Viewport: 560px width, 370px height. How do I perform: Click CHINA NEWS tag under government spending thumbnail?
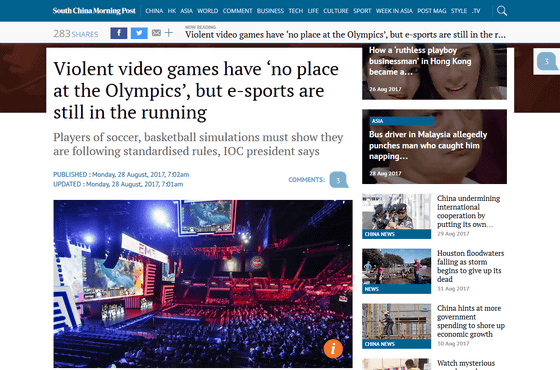(396, 344)
